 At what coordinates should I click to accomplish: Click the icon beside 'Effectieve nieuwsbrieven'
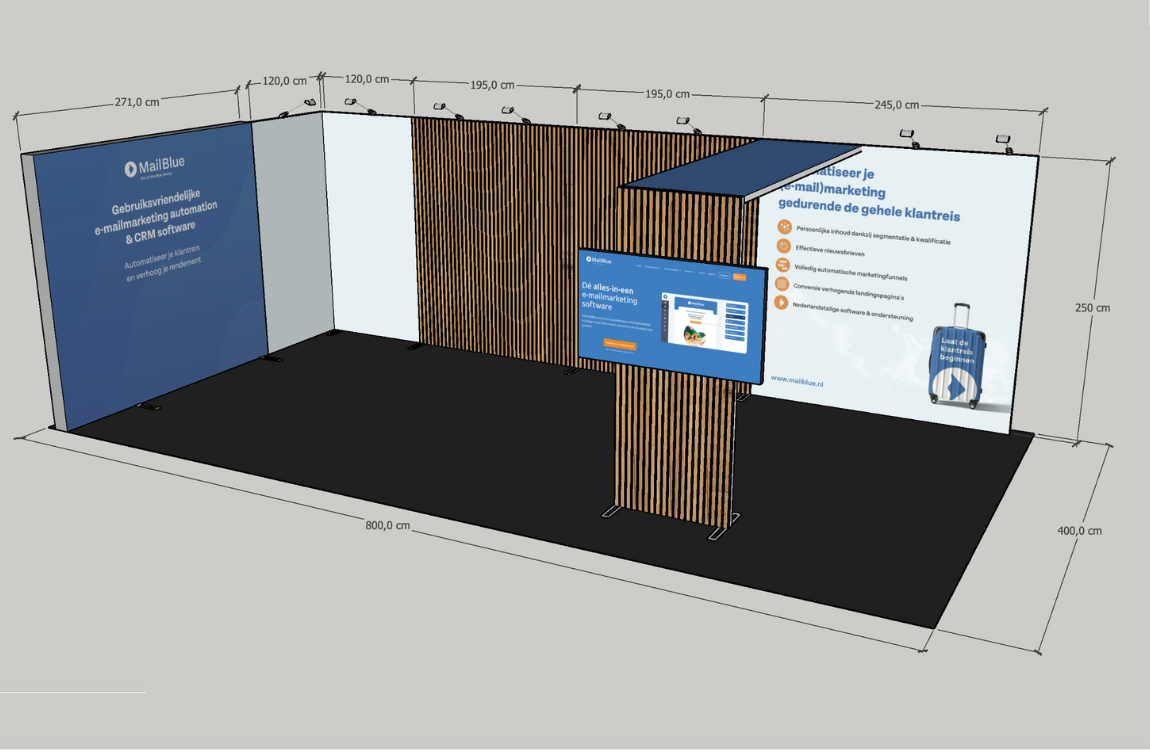(x=783, y=246)
